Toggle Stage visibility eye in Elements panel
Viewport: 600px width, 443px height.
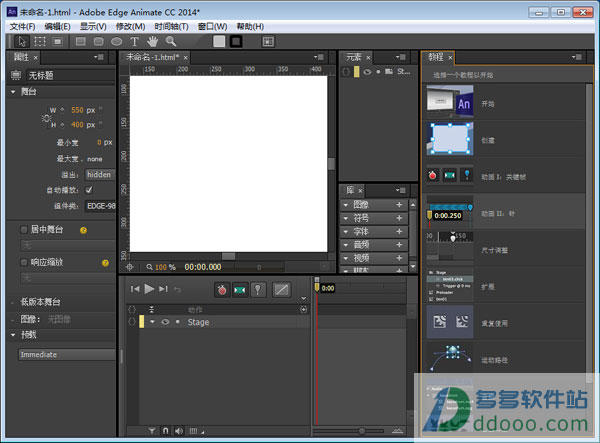point(367,72)
